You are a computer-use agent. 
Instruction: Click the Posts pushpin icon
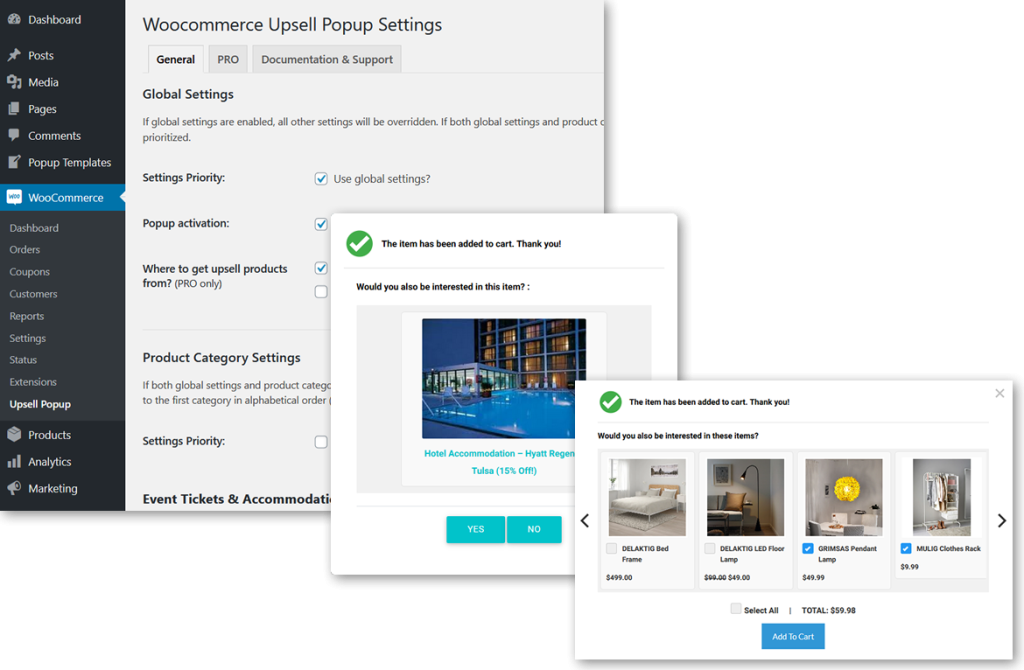(x=14, y=56)
